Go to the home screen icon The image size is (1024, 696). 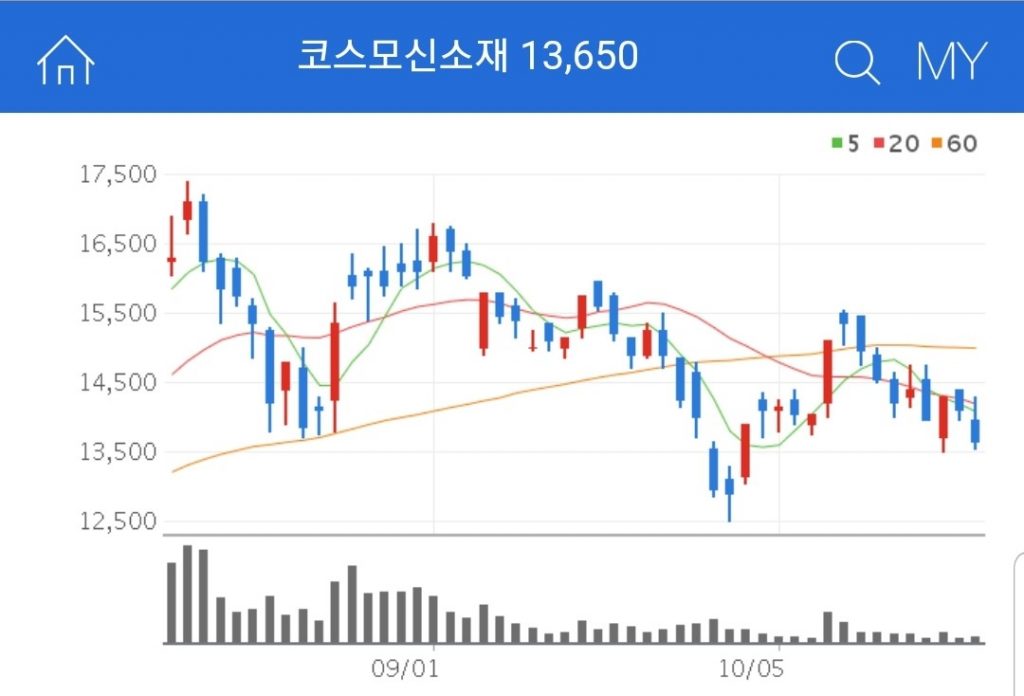click(x=65, y=60)
